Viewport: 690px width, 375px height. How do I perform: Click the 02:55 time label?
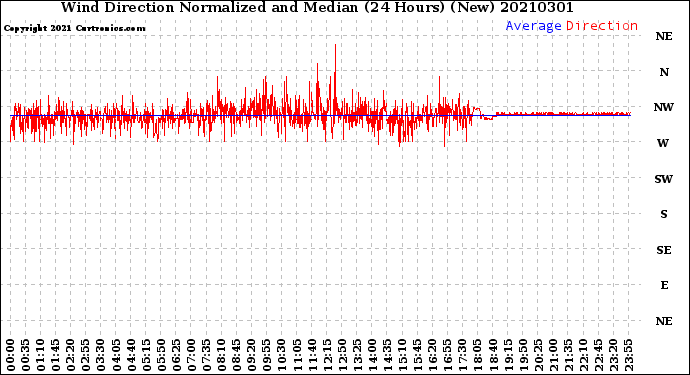click(86, 355)
